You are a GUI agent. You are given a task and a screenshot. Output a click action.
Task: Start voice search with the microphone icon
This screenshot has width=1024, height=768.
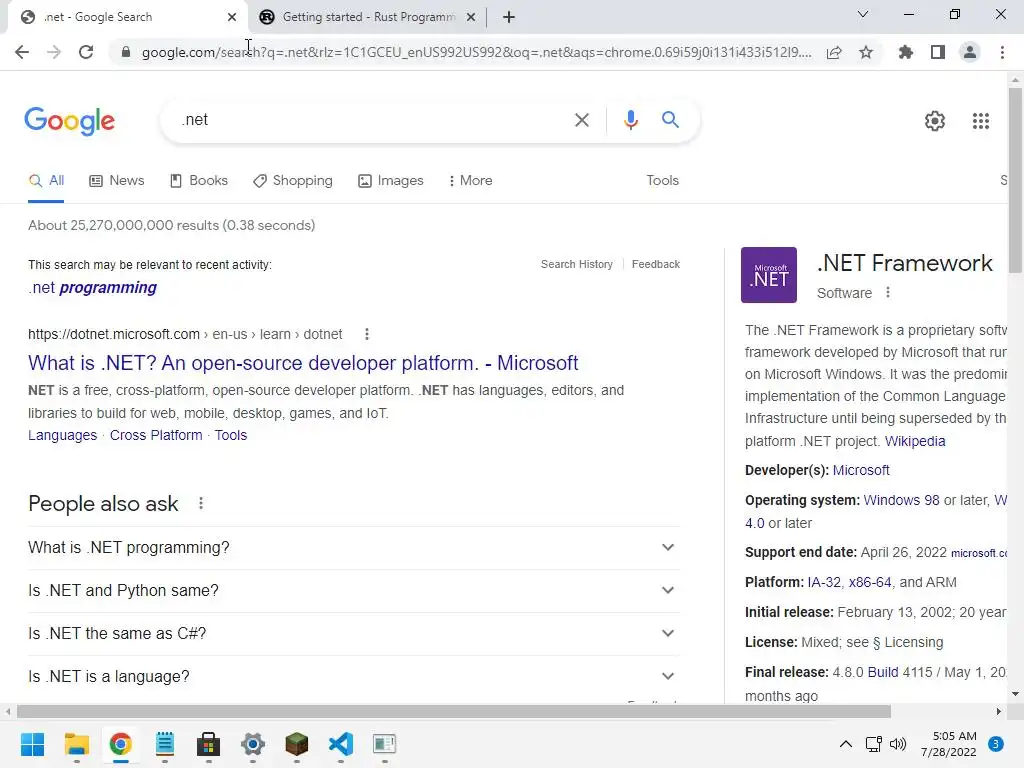630,120
